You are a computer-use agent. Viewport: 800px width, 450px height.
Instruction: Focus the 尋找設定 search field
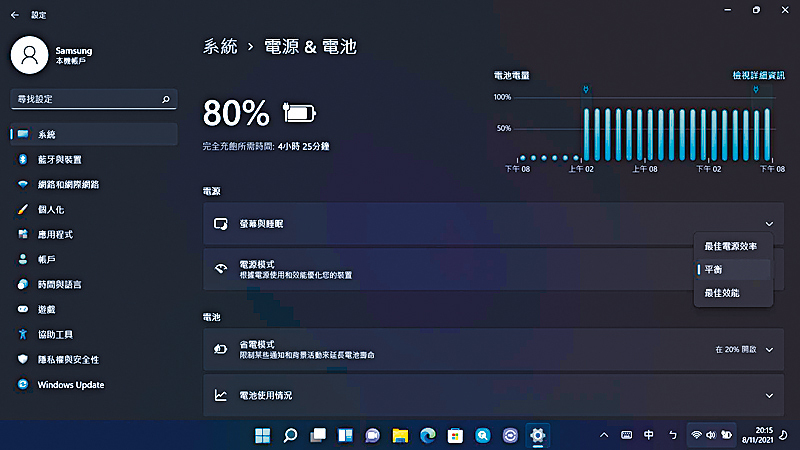[x=94, y=99]
